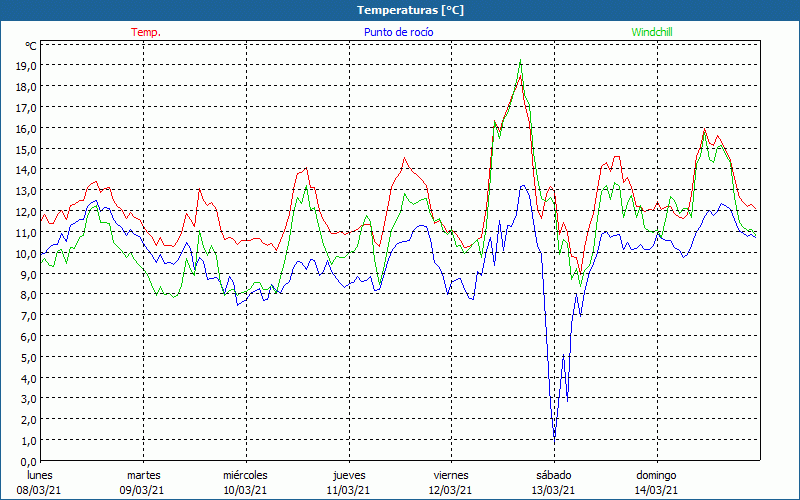Click the '14/03/21' date label
The image size is (800, 500).
tap(656, 490)
